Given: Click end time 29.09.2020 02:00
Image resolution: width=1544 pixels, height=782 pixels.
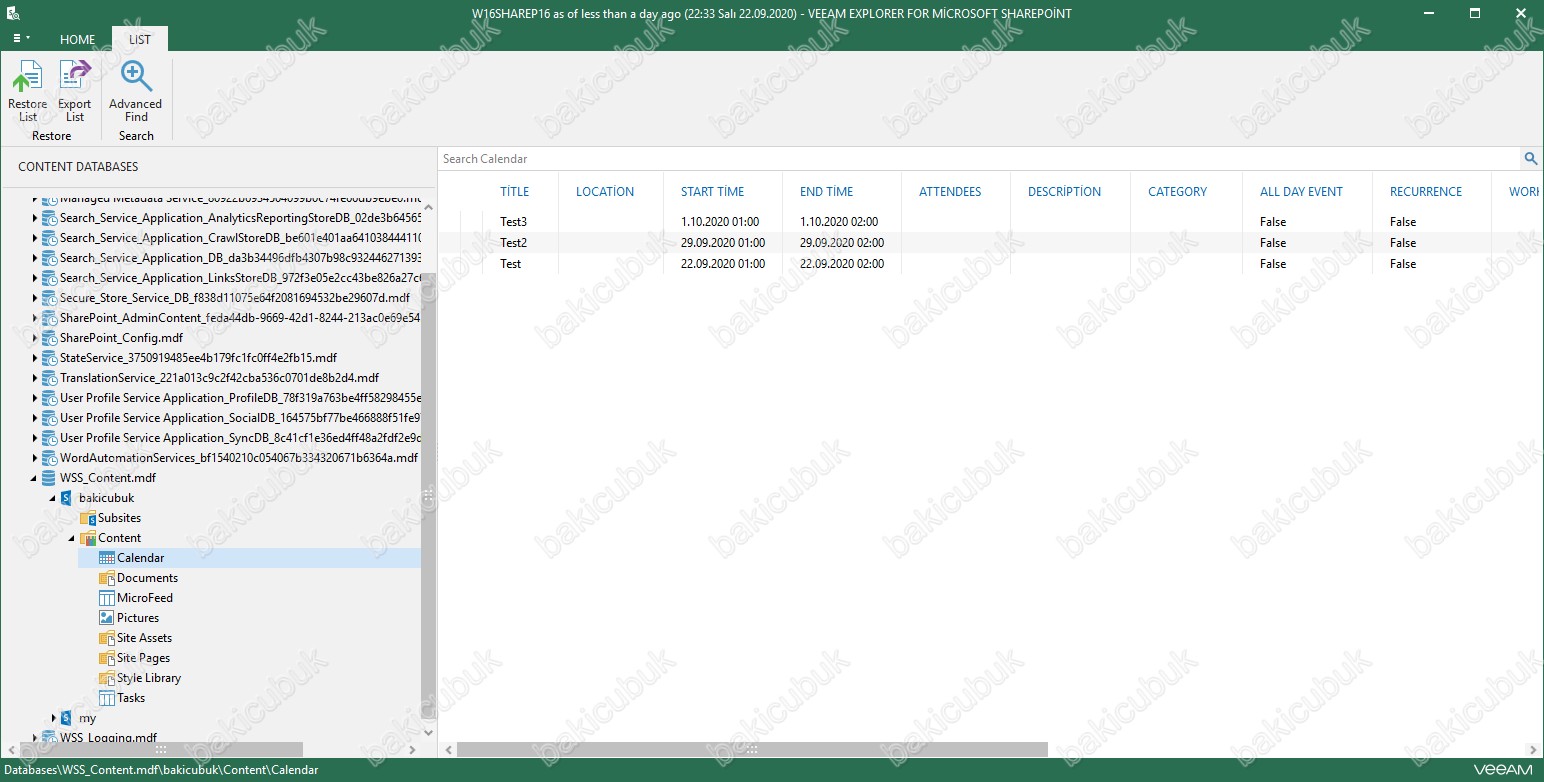Looking at the screenshot, I should pos(842,242).
